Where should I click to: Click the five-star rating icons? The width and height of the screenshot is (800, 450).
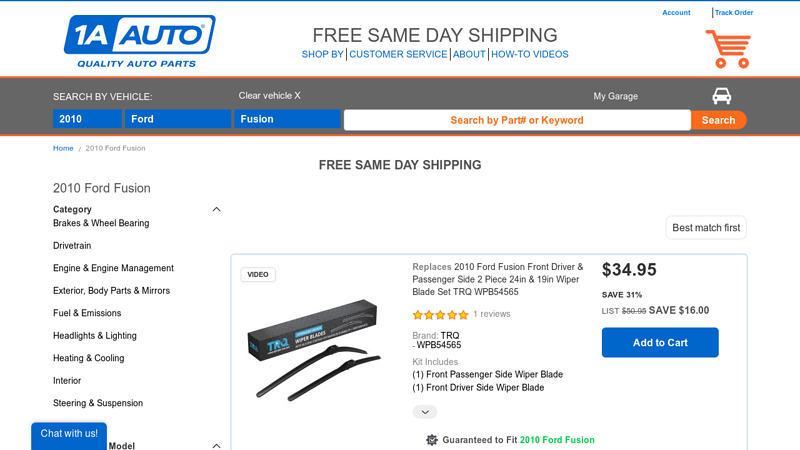click(x=440, y=314)
